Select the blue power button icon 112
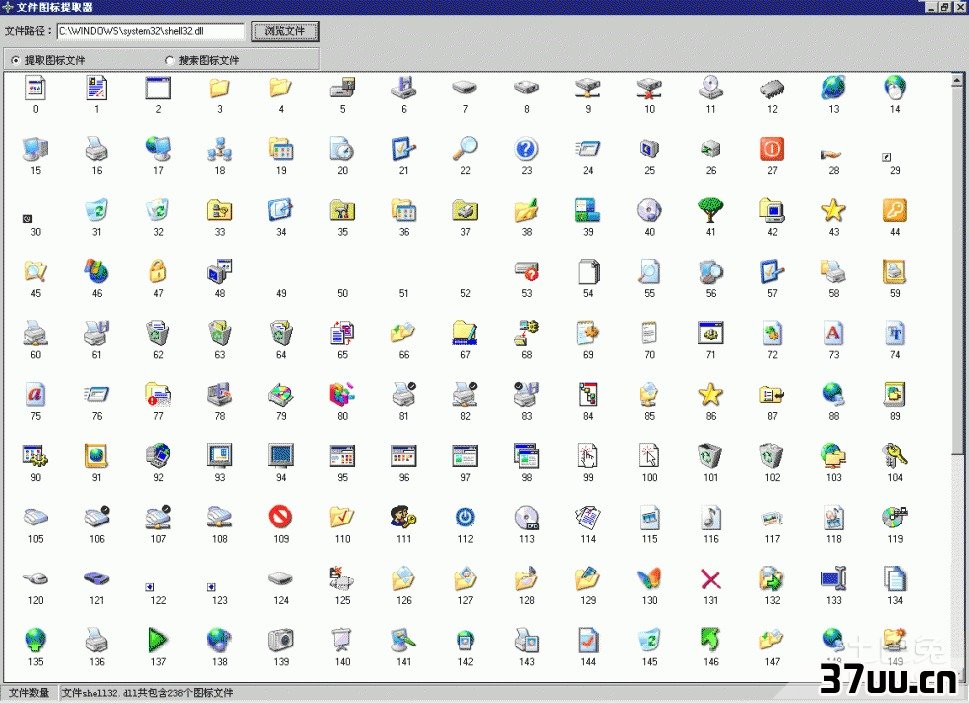 coord(465,517)
